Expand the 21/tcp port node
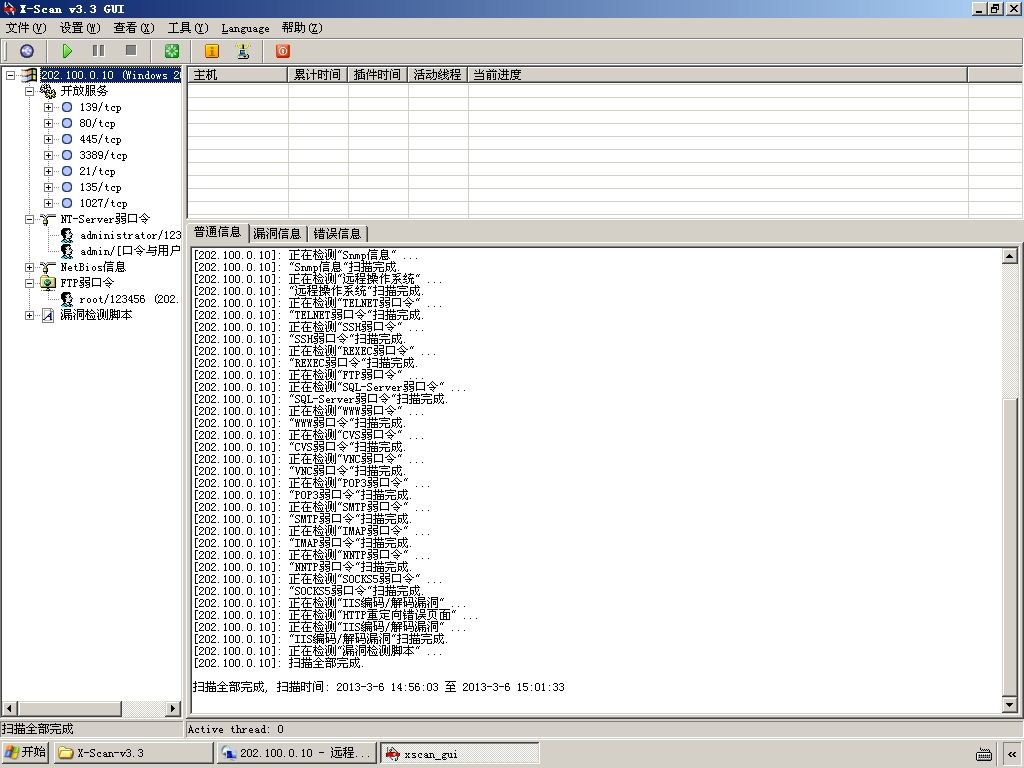The image size is (1024, 768). click(x=48, y=171)
